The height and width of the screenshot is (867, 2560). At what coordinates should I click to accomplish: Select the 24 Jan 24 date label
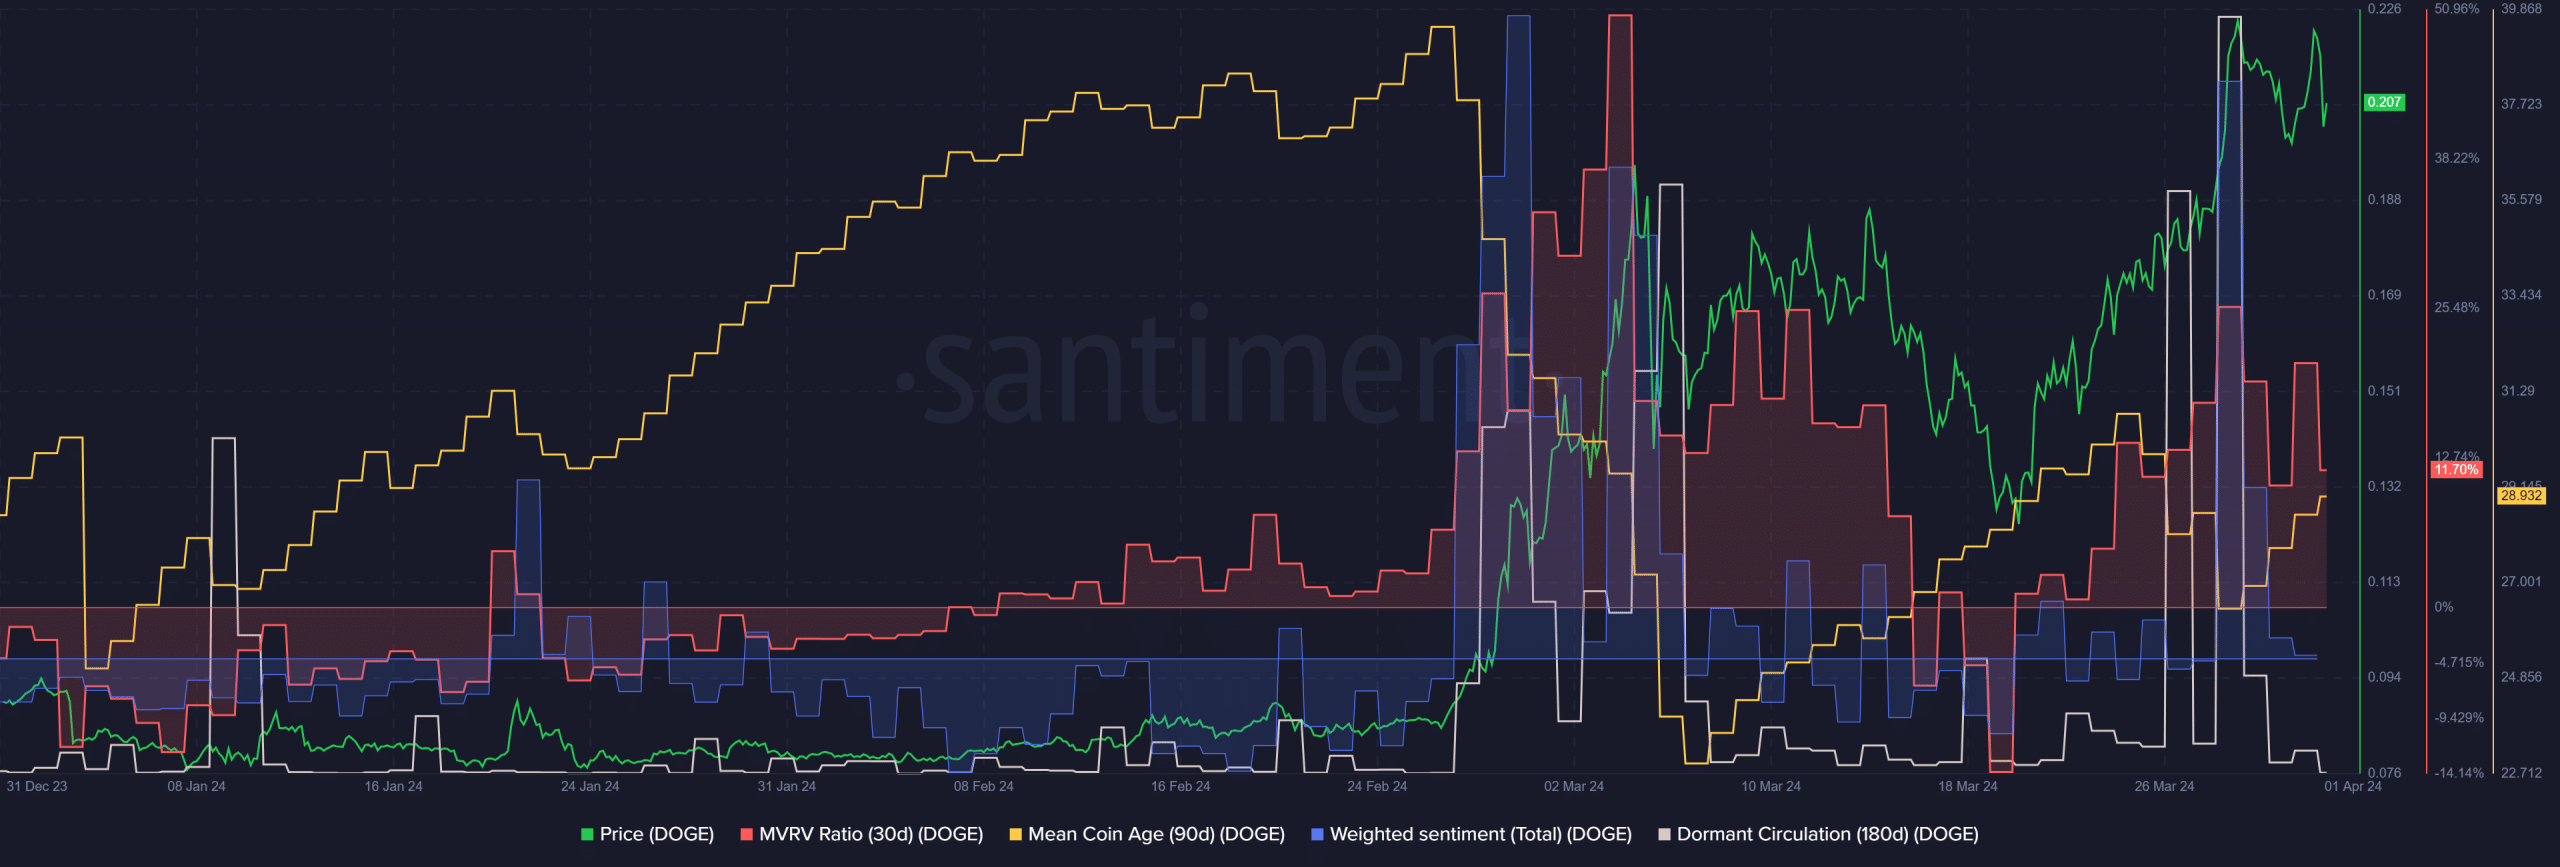(590, 786)
